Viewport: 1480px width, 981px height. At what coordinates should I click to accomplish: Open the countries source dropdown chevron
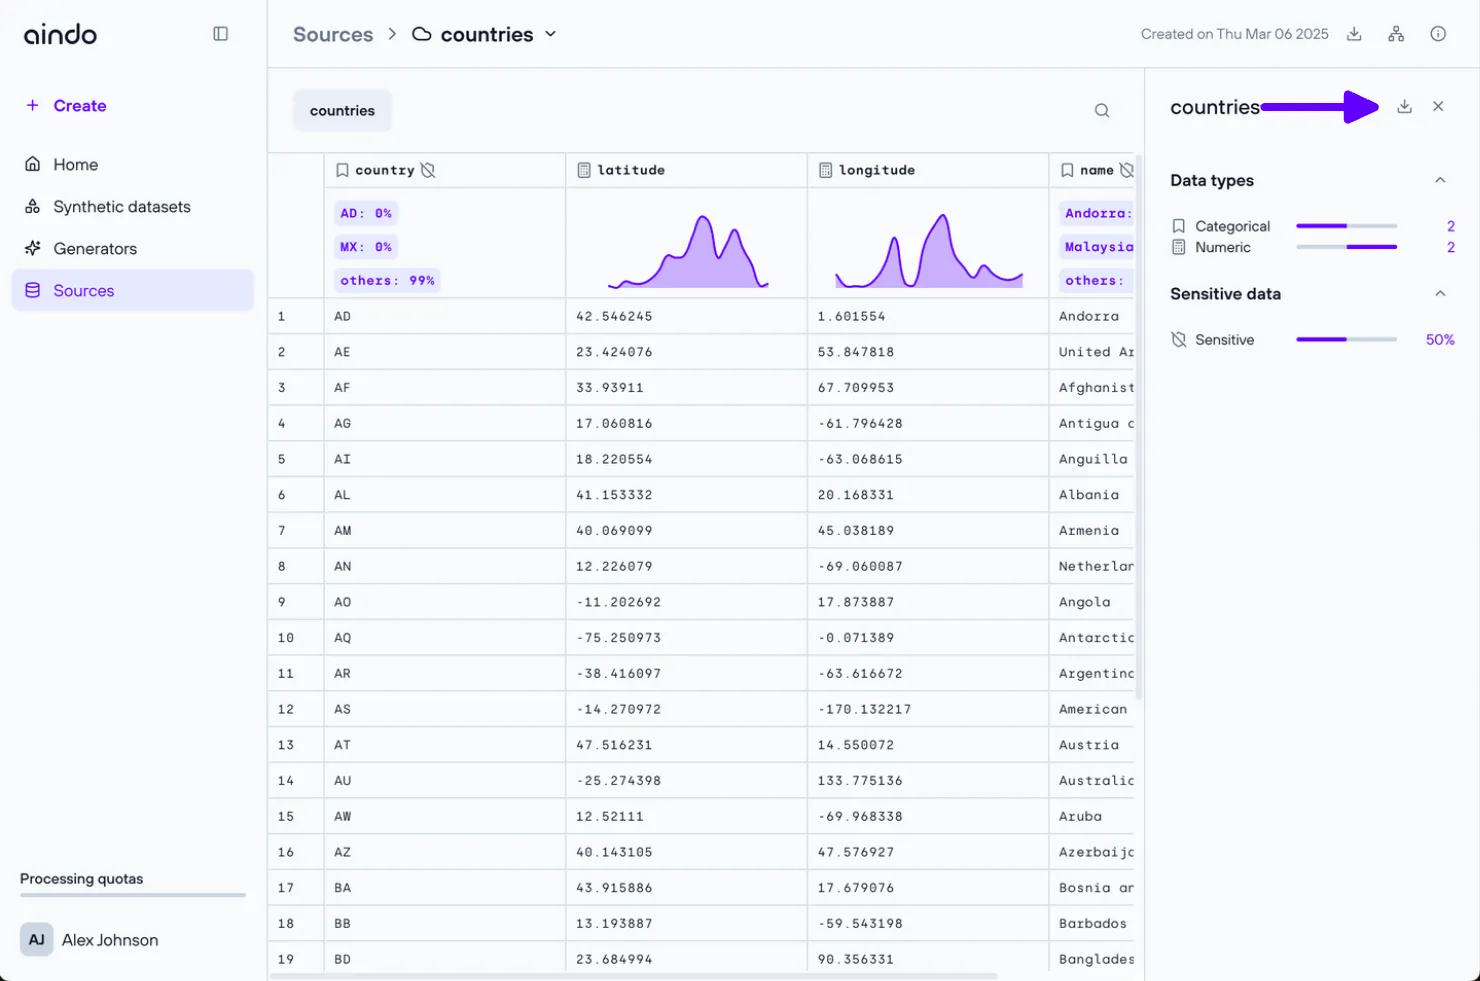[550, 34]
